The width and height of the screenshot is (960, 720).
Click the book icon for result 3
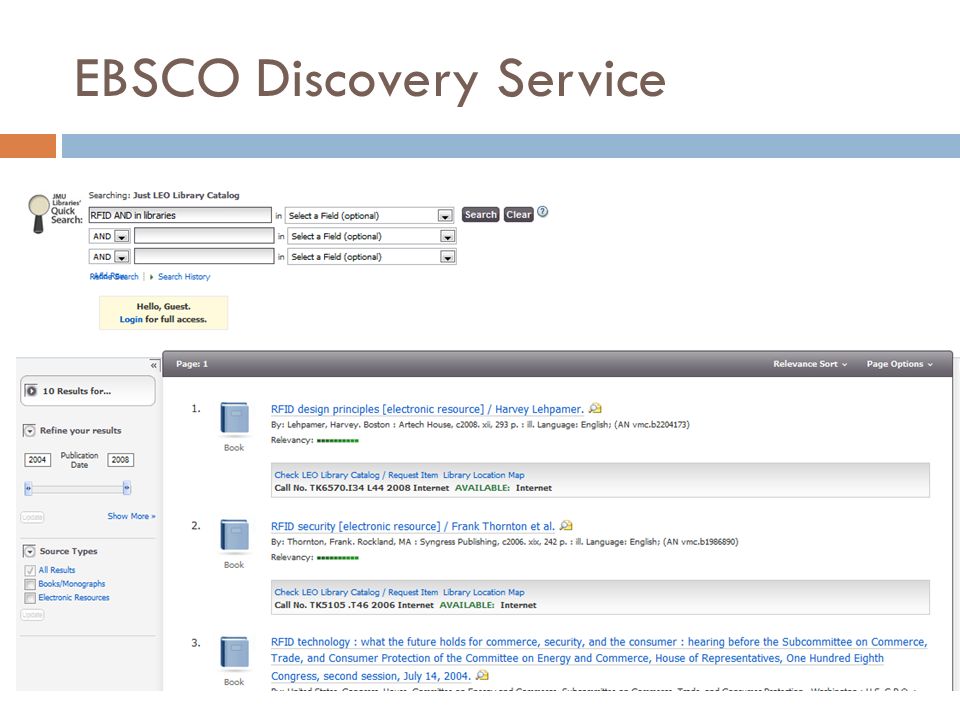pos(234,652)
